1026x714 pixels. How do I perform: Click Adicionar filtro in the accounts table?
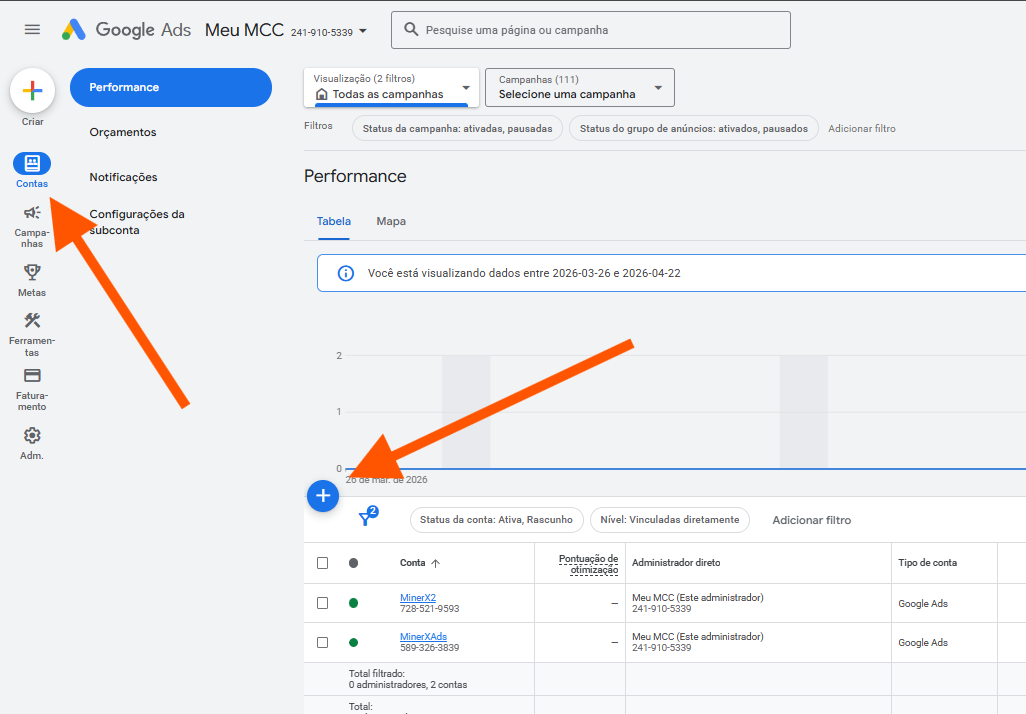811,520
